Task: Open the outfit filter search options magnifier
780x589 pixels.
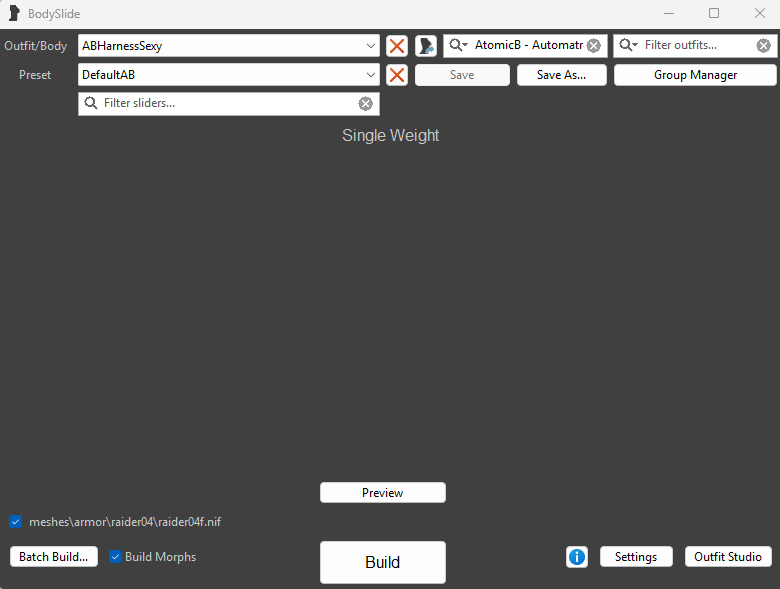Action: 628,45
